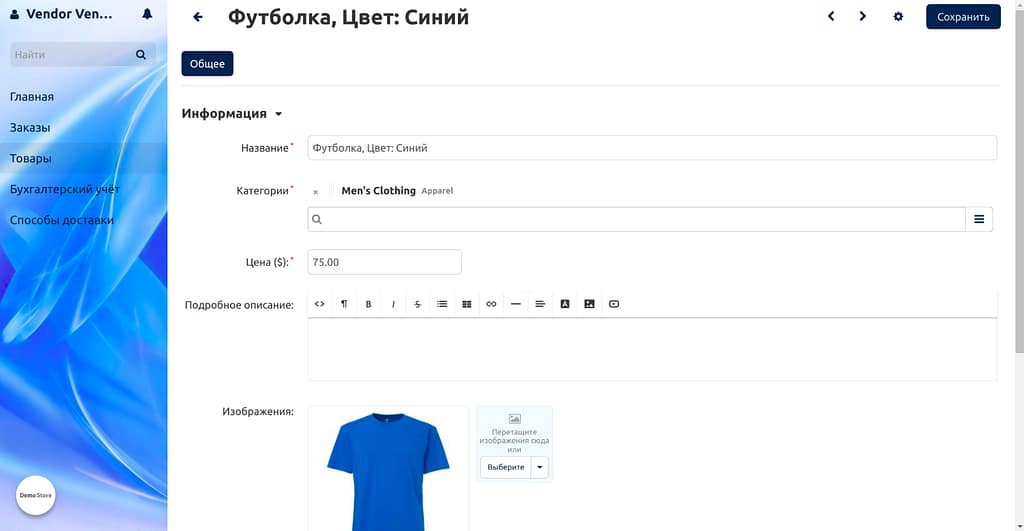Open the Товары menu item
Image resolution: width=1024 pixels, height=531 pixels.
(x=31, y=158)
